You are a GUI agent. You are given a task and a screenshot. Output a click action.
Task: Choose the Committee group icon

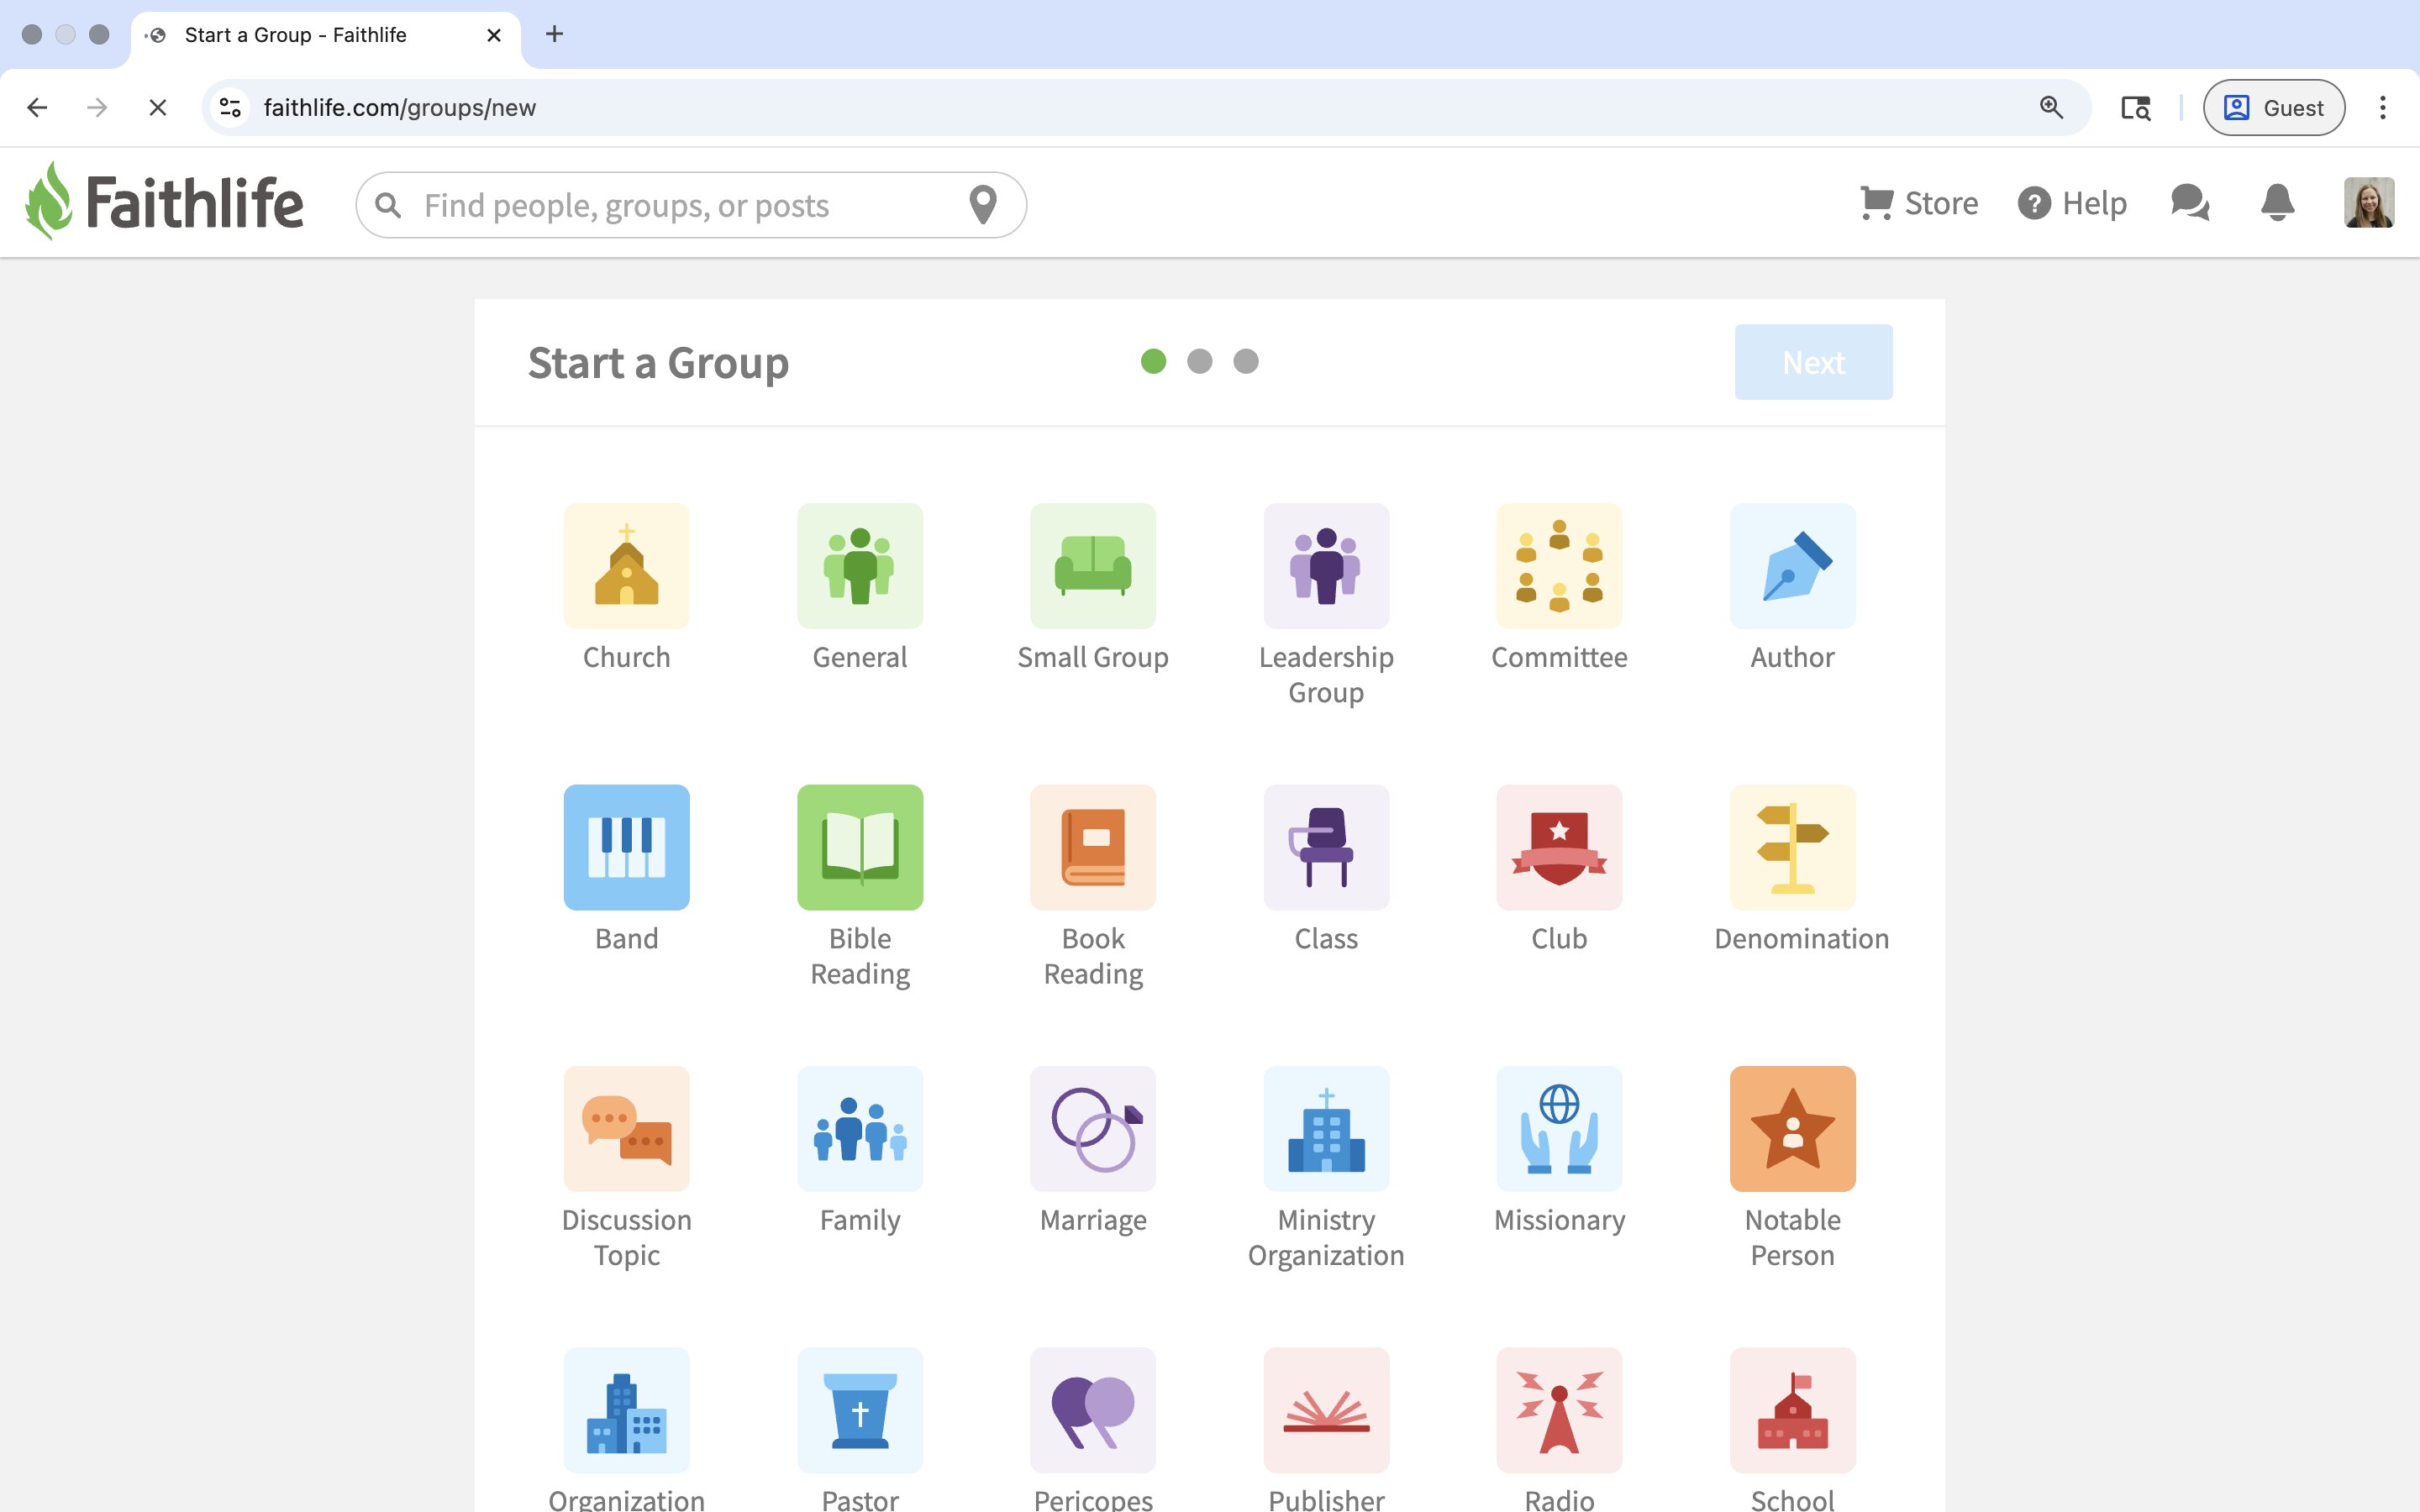click(1559, 566)
